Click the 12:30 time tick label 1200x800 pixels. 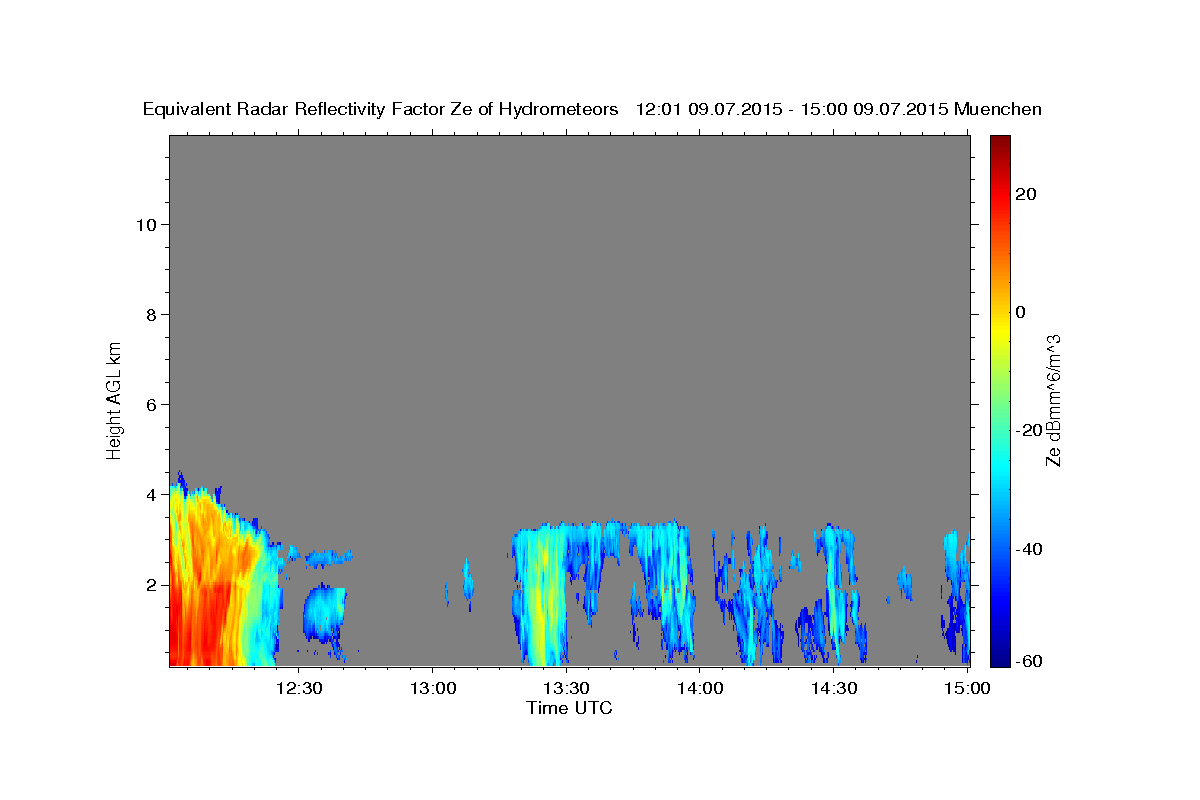pos(299,688)
